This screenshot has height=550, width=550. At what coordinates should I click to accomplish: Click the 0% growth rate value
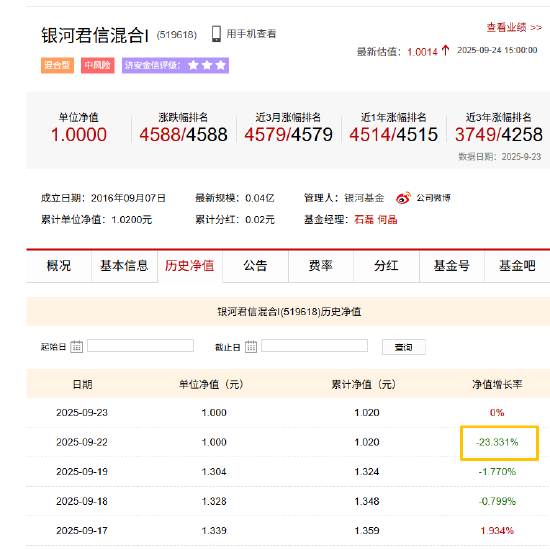(497, 412)
